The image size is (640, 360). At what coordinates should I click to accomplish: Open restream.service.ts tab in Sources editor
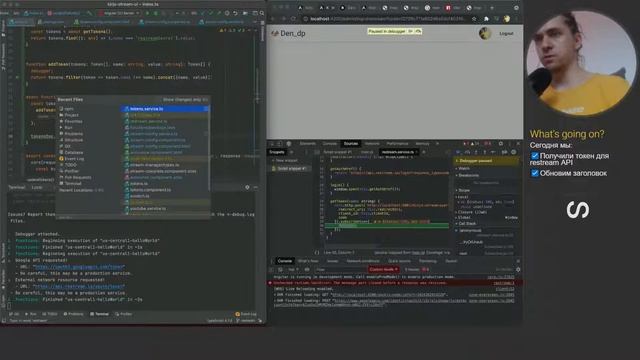398,152
